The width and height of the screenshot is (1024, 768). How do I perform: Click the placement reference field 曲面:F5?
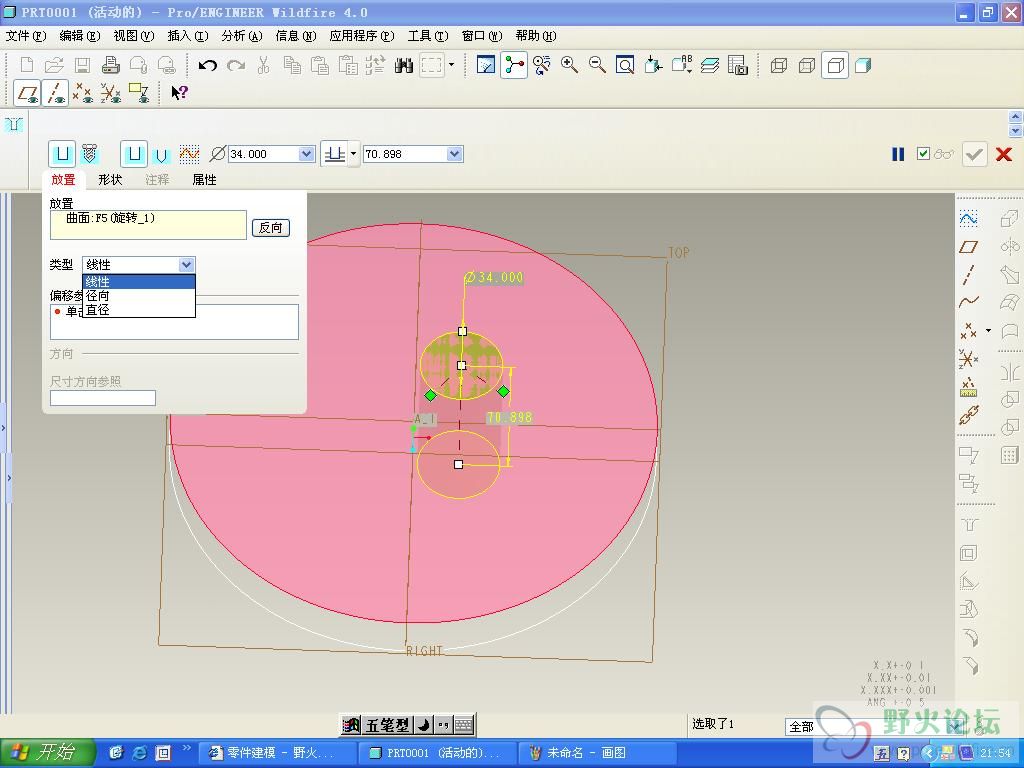point(148,225)
